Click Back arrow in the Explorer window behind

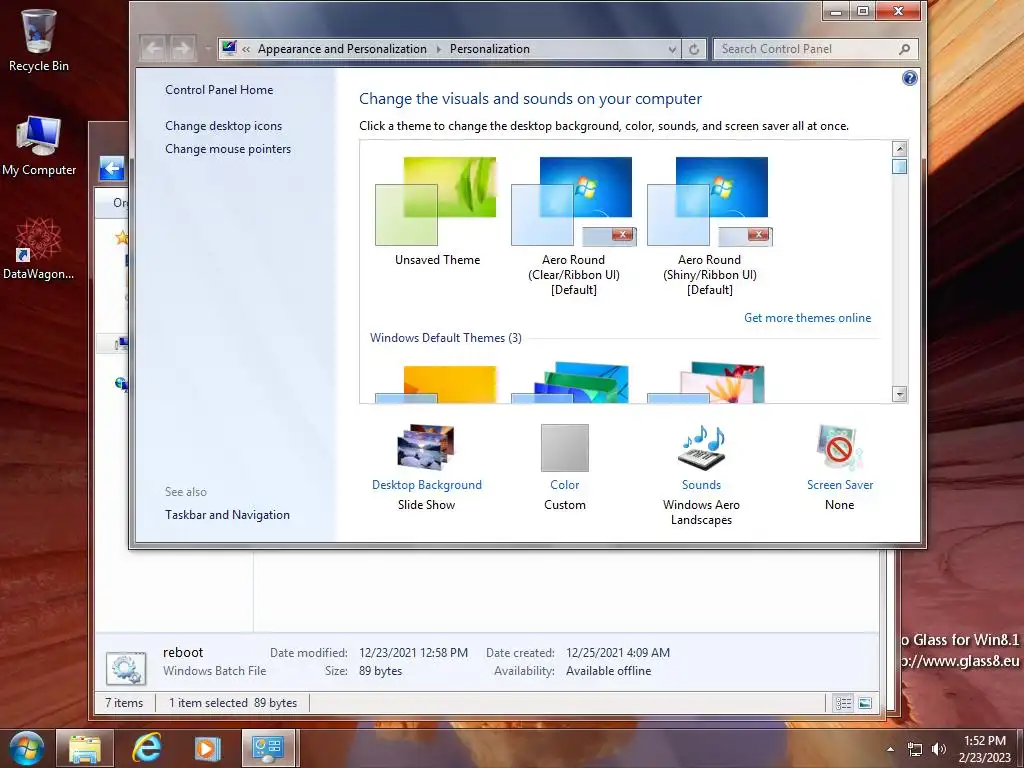(x=112, y=168)
